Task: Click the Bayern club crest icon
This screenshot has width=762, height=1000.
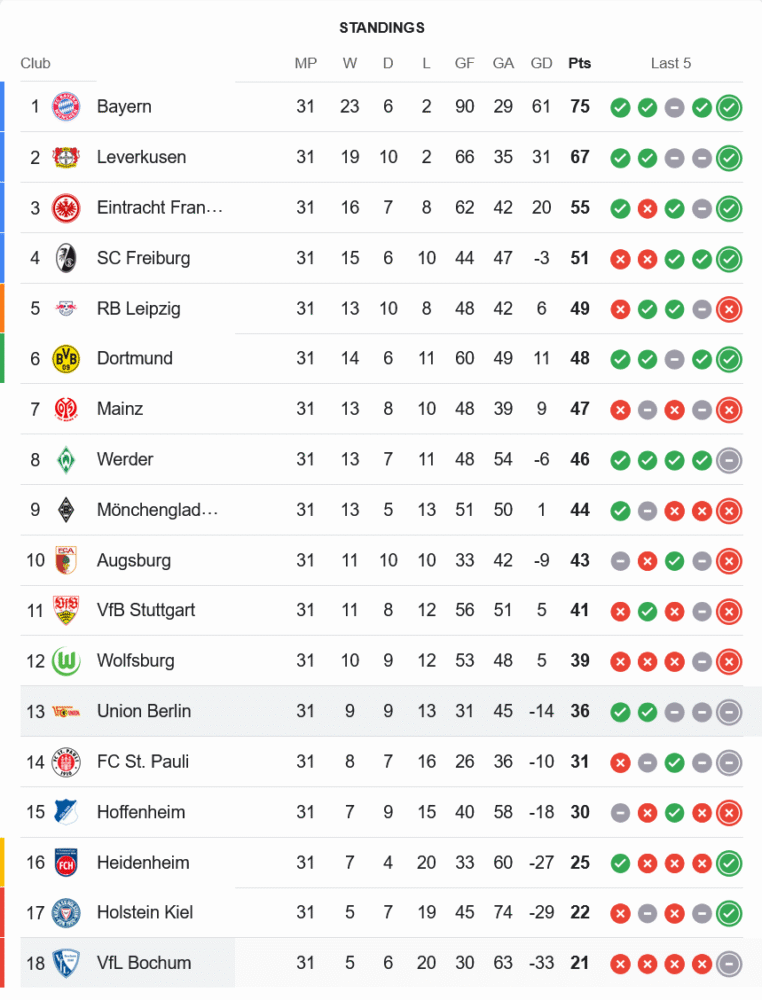Action: click(66, 106)
